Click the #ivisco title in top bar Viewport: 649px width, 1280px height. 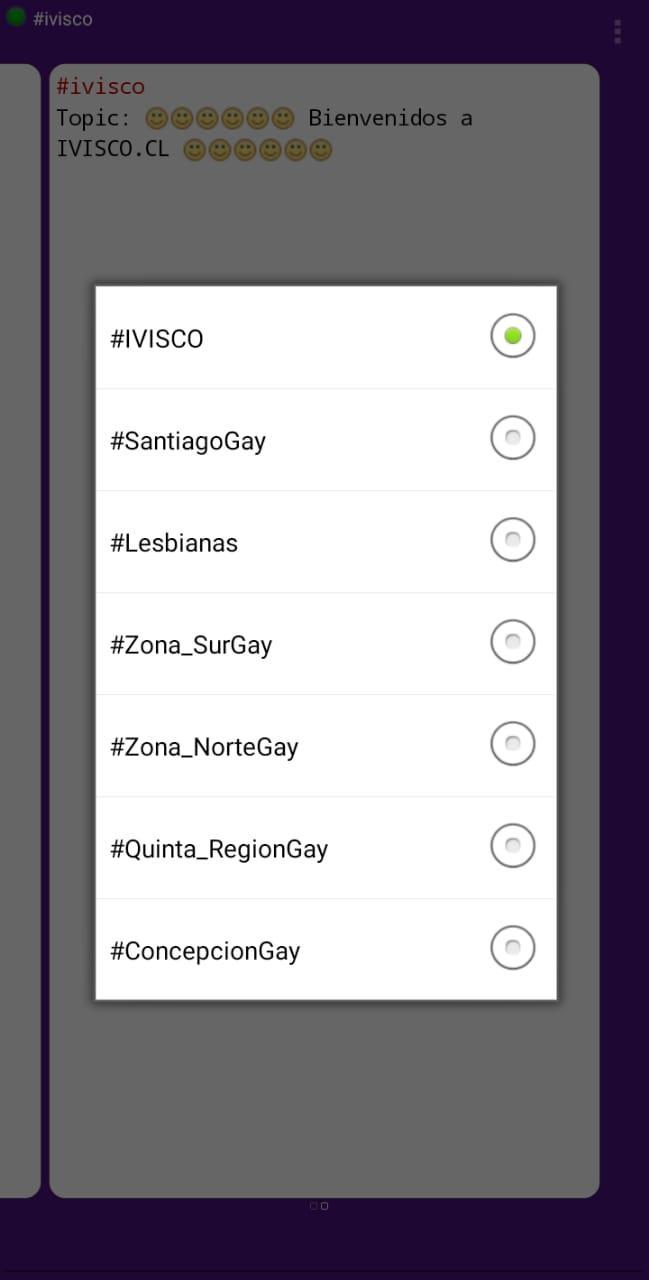[62, 19]
